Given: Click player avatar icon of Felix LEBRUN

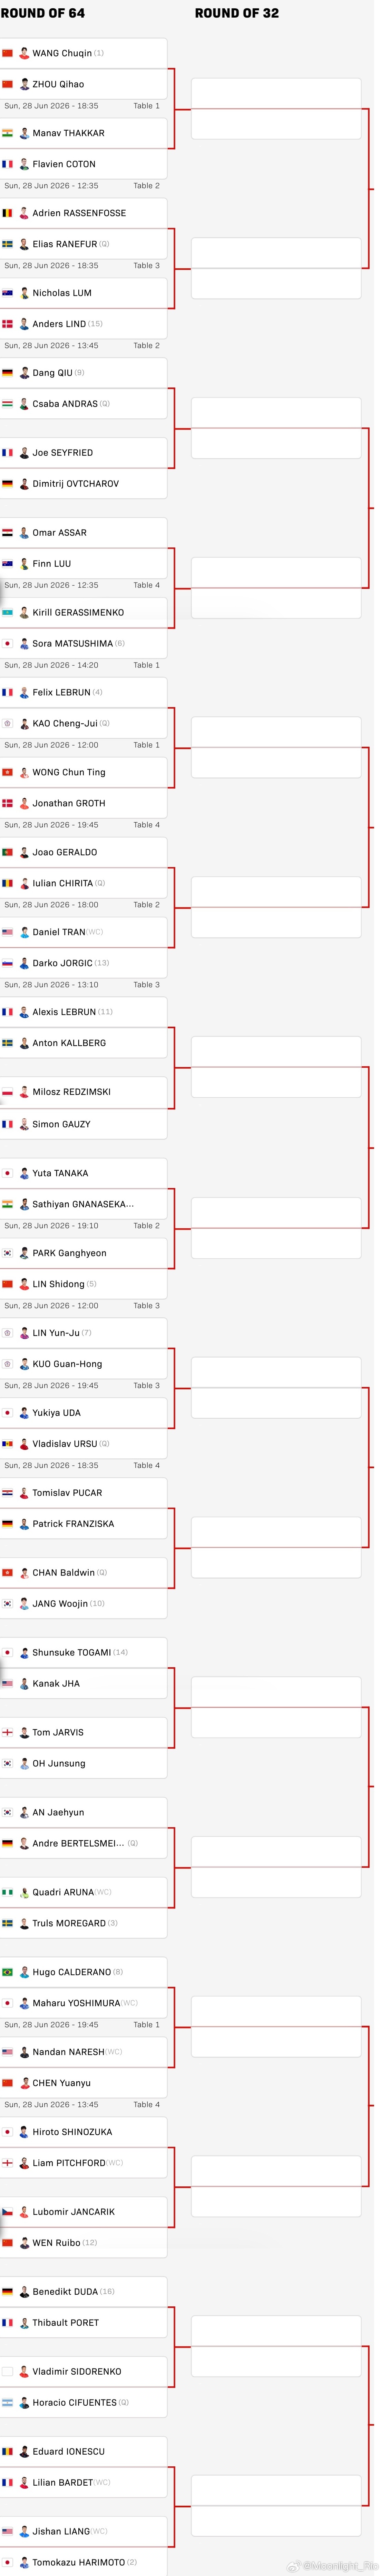Looking at the screenshot, I should coord(24,692).
